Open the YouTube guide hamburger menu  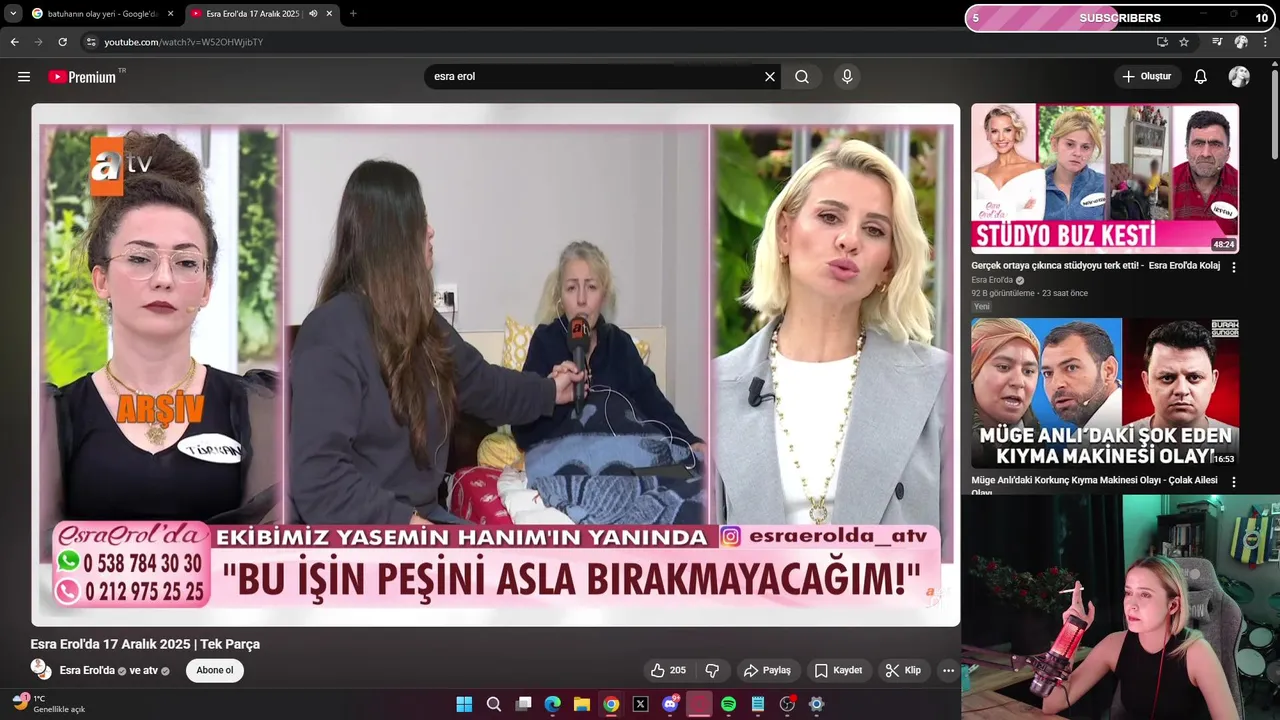pos(24,77)
